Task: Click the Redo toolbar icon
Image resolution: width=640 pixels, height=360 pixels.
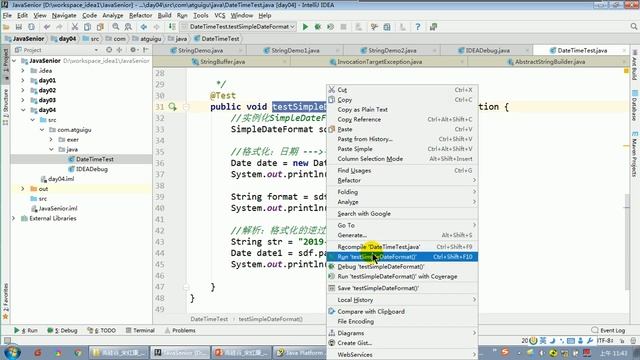Action: [60, 27]
